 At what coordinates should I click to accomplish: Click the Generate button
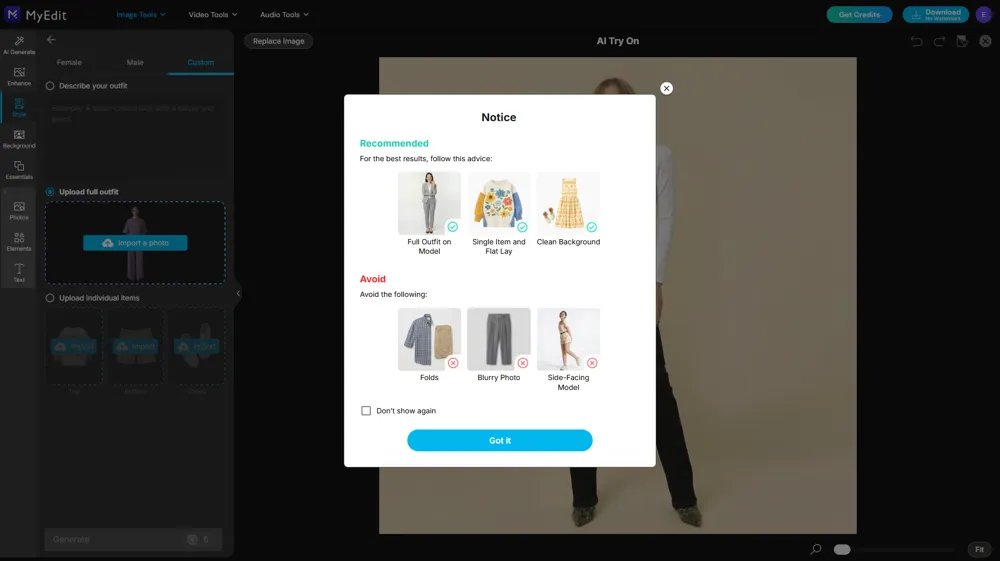pos(133,539)
